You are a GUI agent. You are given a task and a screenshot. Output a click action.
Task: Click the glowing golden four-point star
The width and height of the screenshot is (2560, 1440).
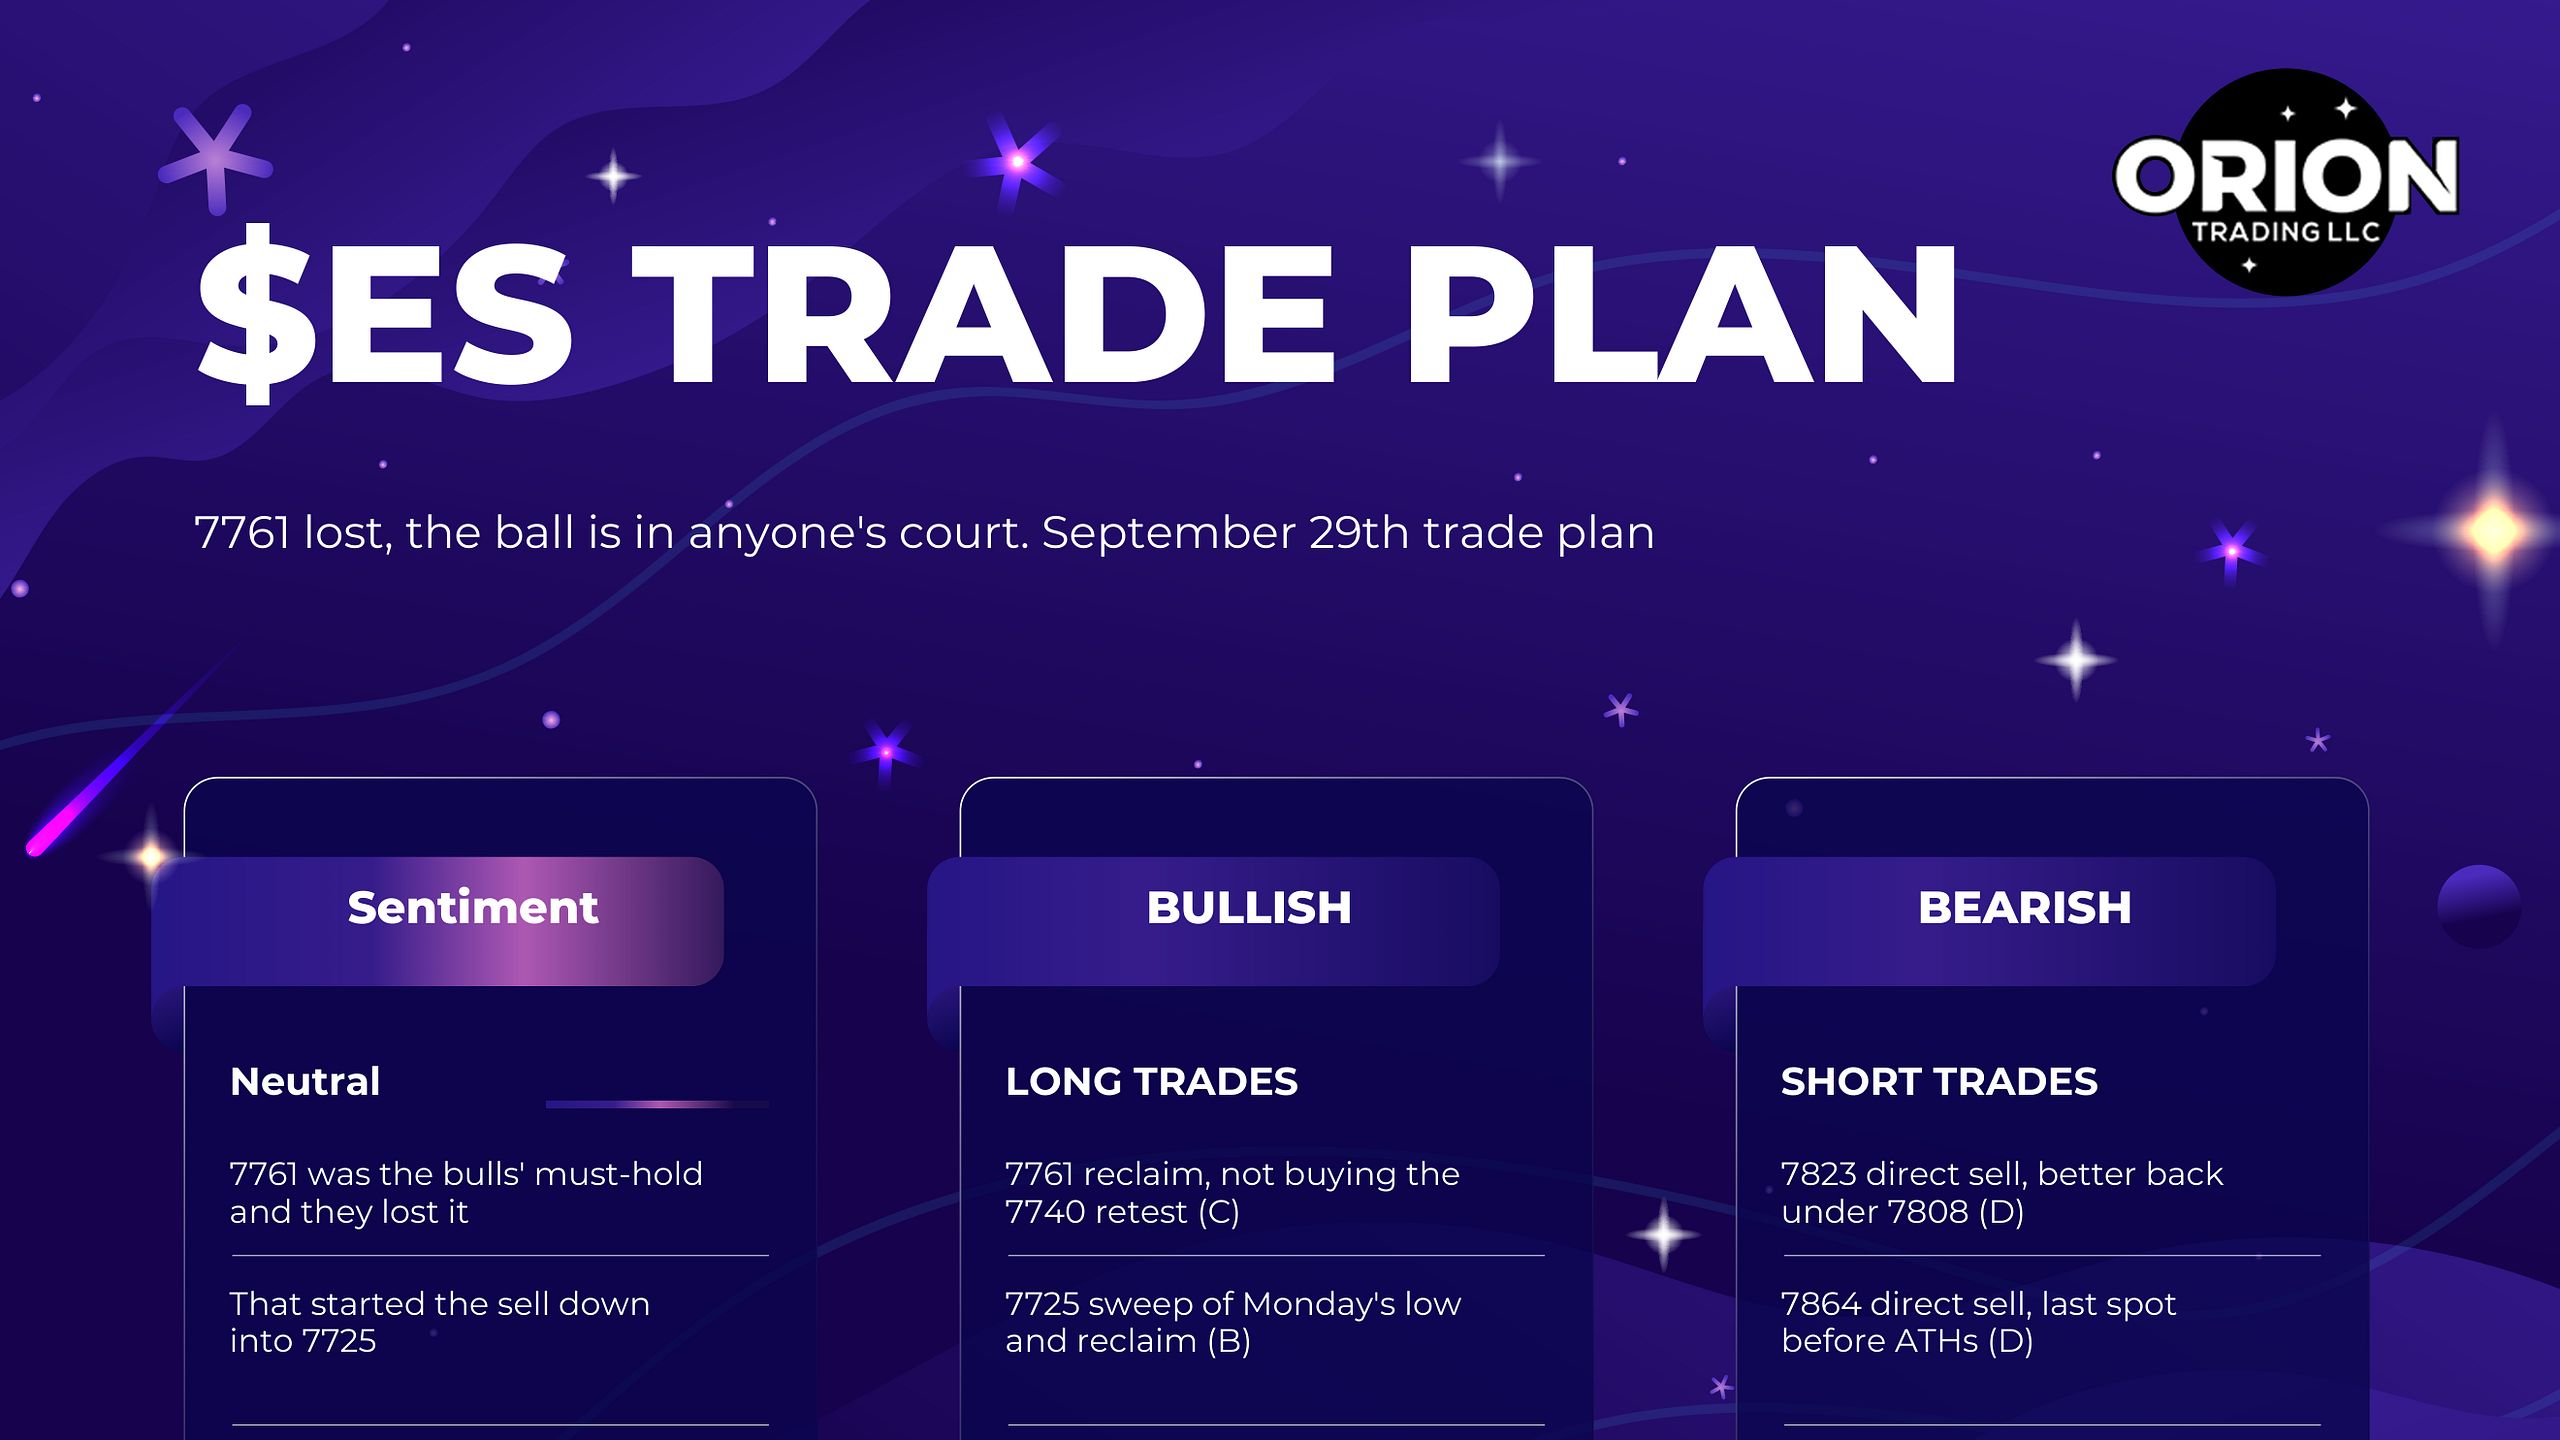coord(2493,530)
